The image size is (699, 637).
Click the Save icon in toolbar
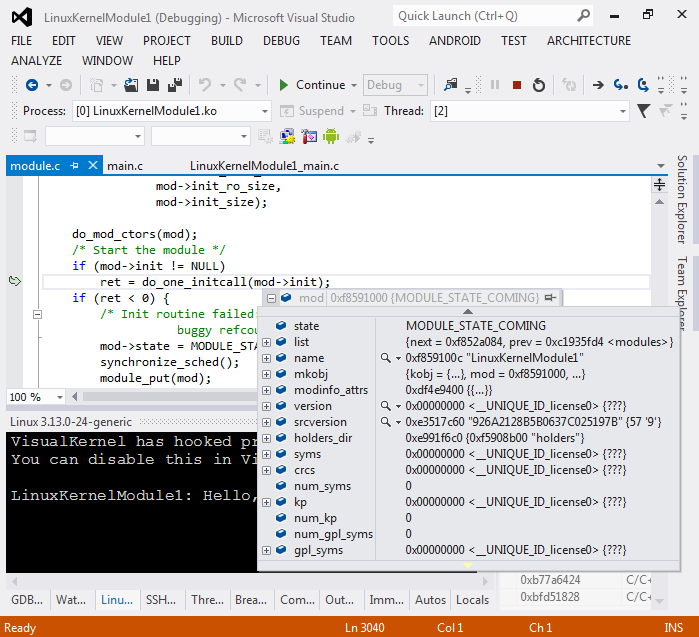pos(153,85)
